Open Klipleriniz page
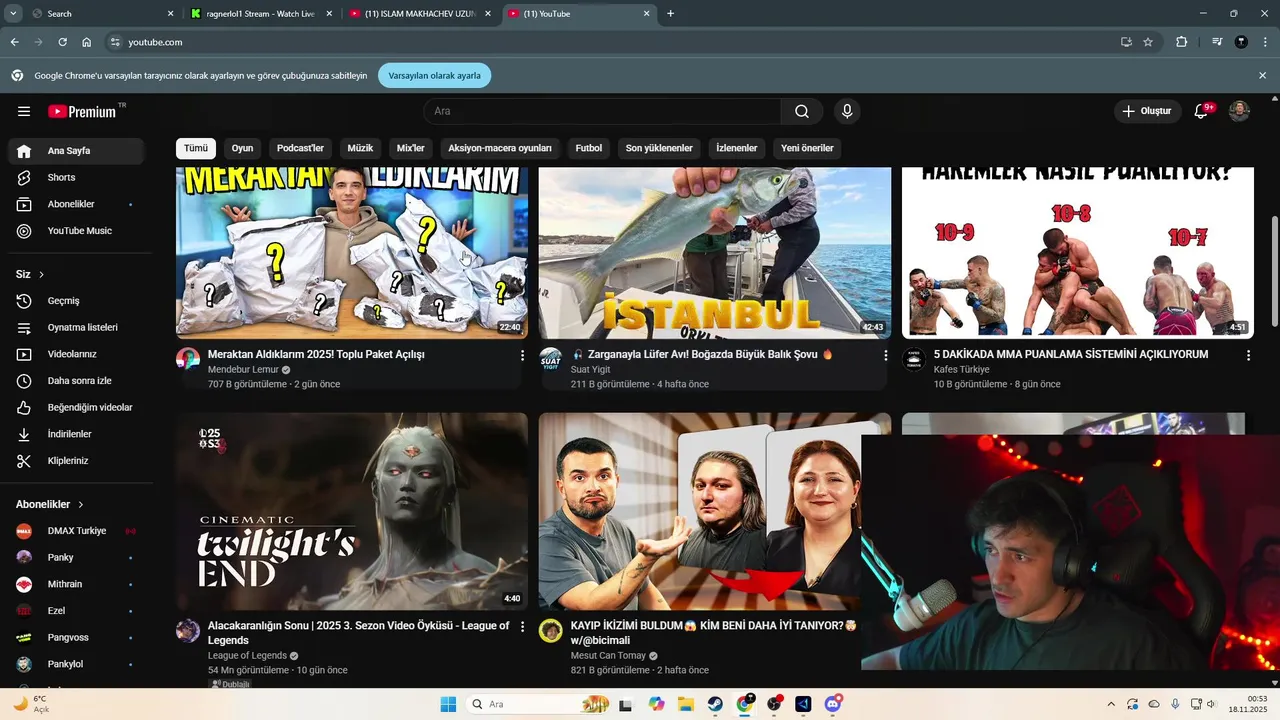 pos(76,461)
